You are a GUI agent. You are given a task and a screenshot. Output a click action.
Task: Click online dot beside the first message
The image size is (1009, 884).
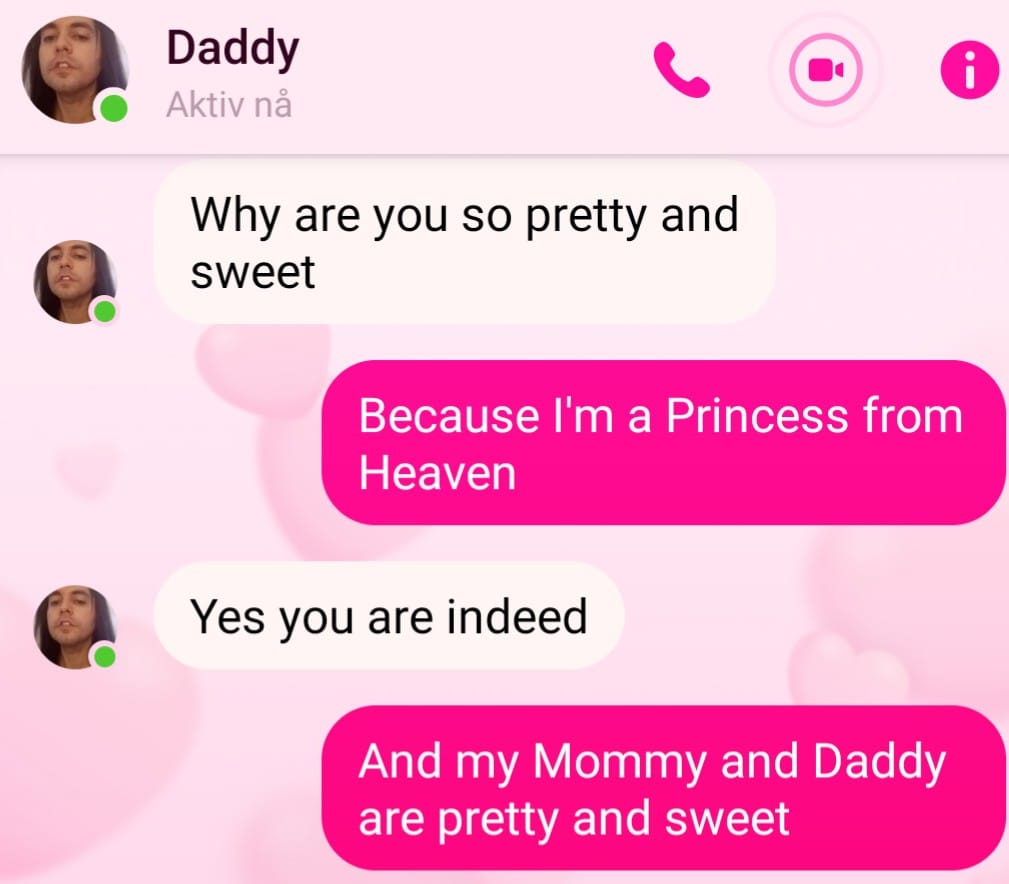105,312
